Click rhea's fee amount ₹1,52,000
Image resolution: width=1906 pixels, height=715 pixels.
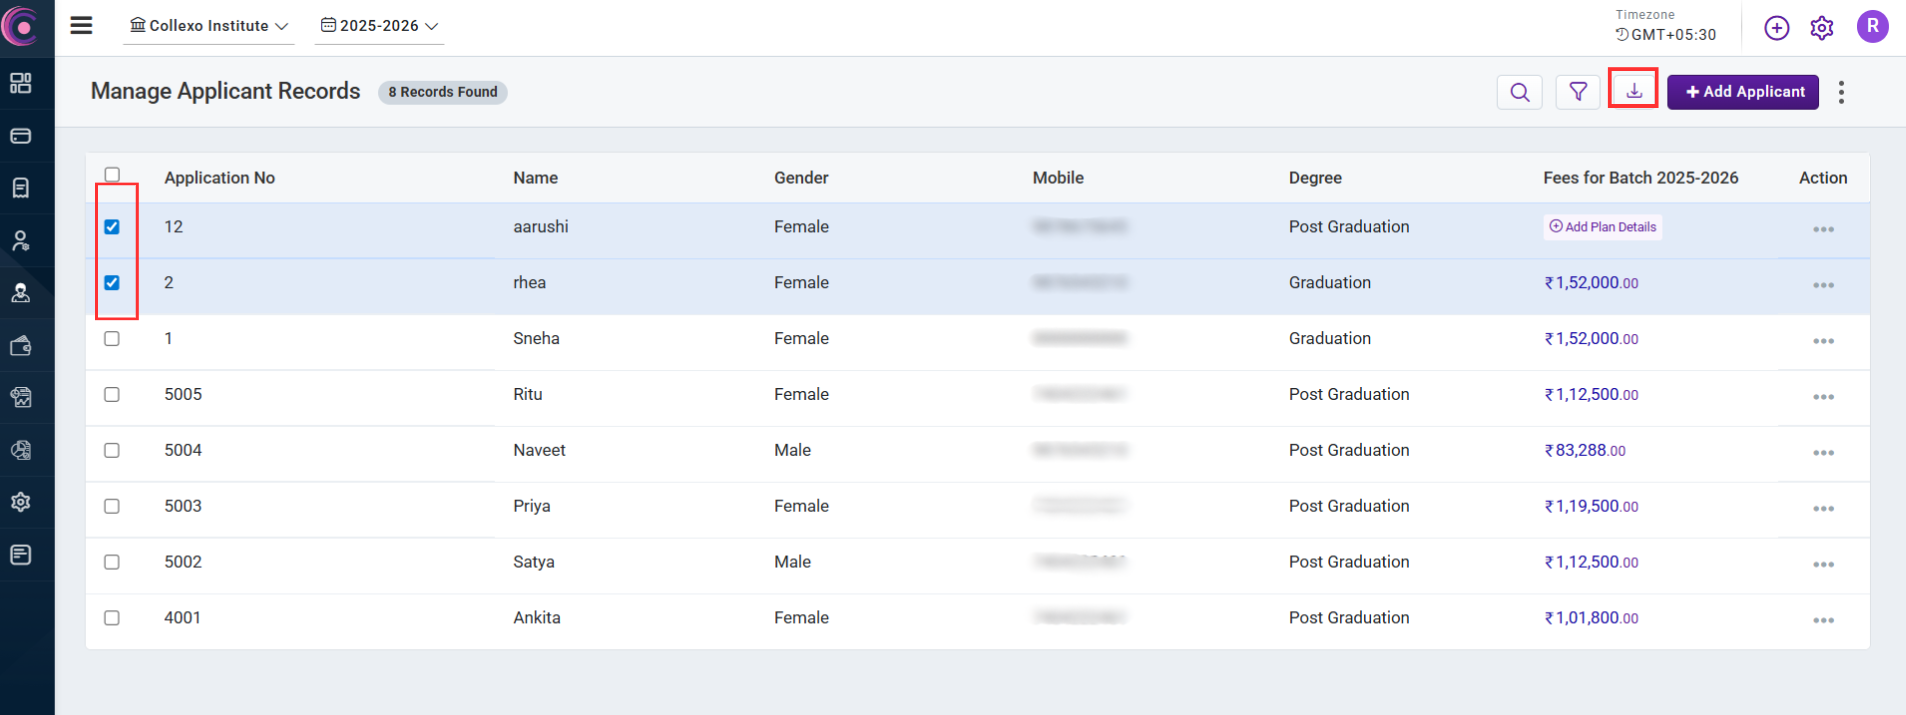point(1590,283)
